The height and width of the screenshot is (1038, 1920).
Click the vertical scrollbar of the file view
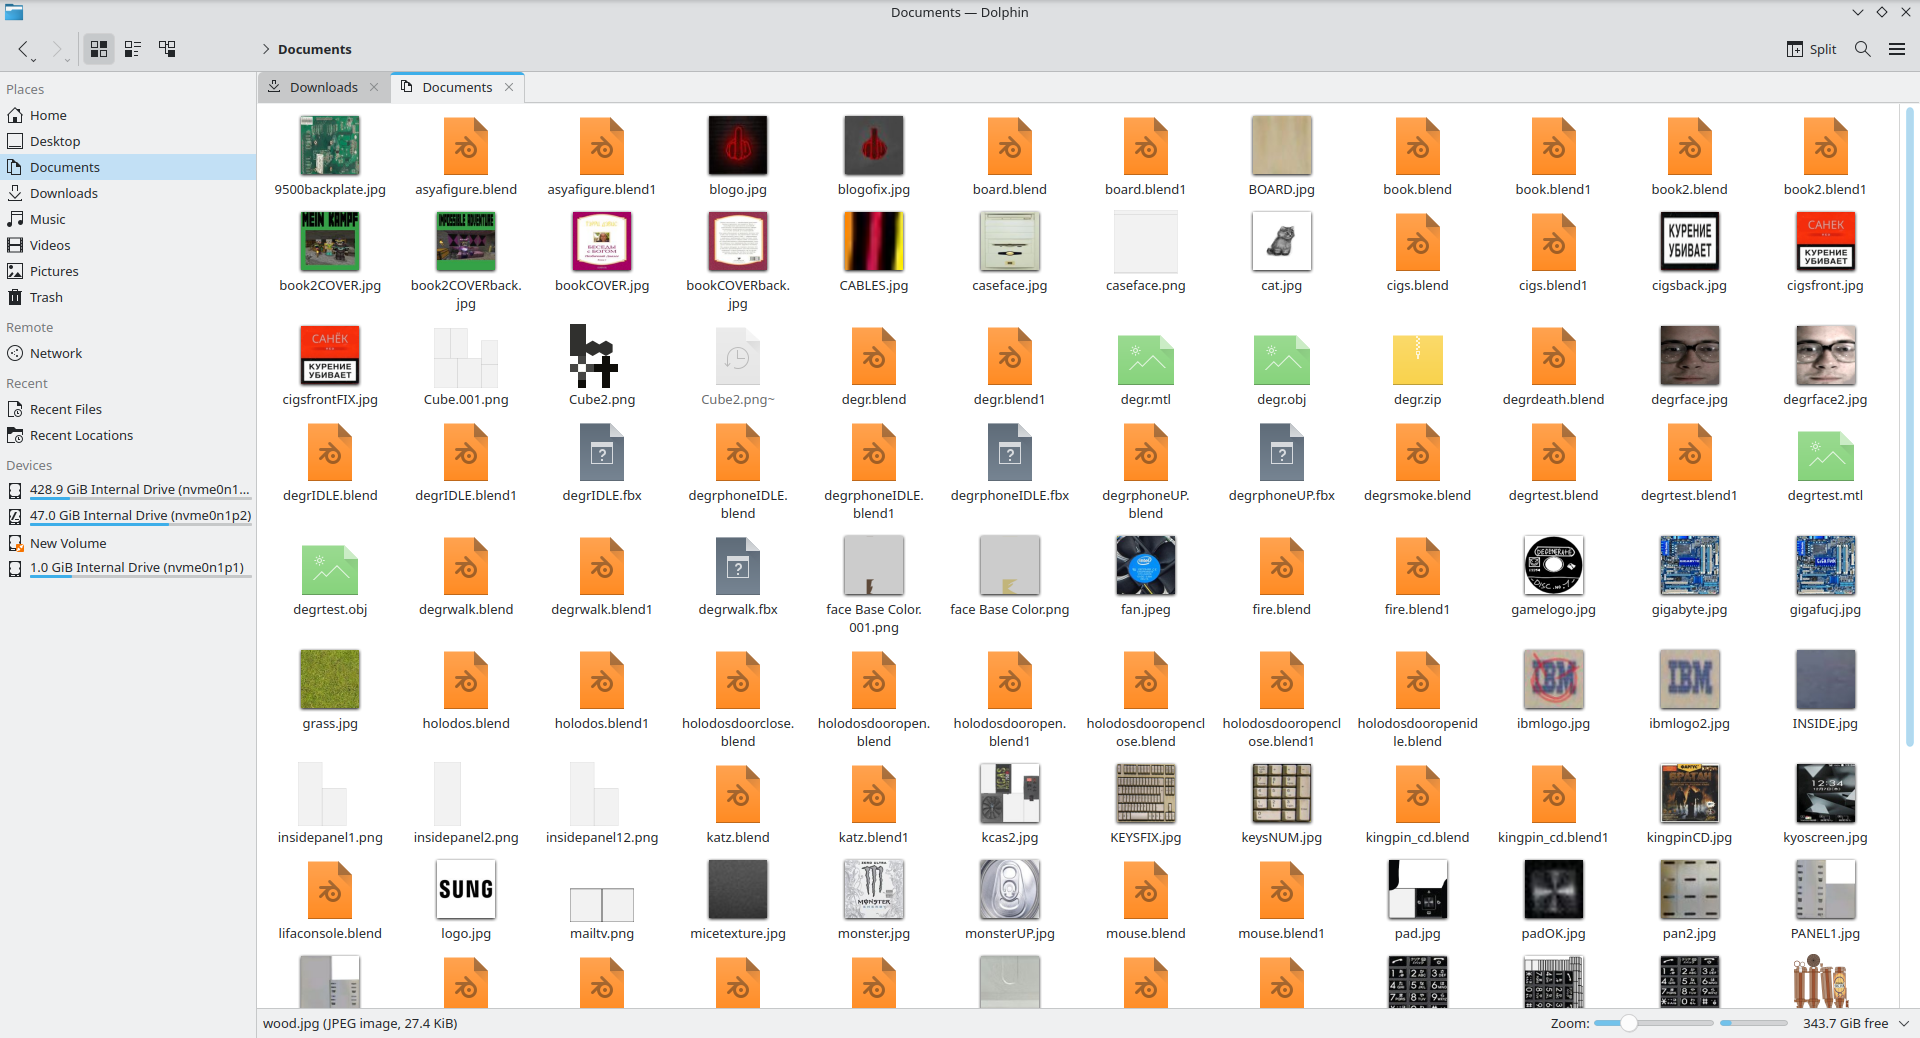(1909, 425)
